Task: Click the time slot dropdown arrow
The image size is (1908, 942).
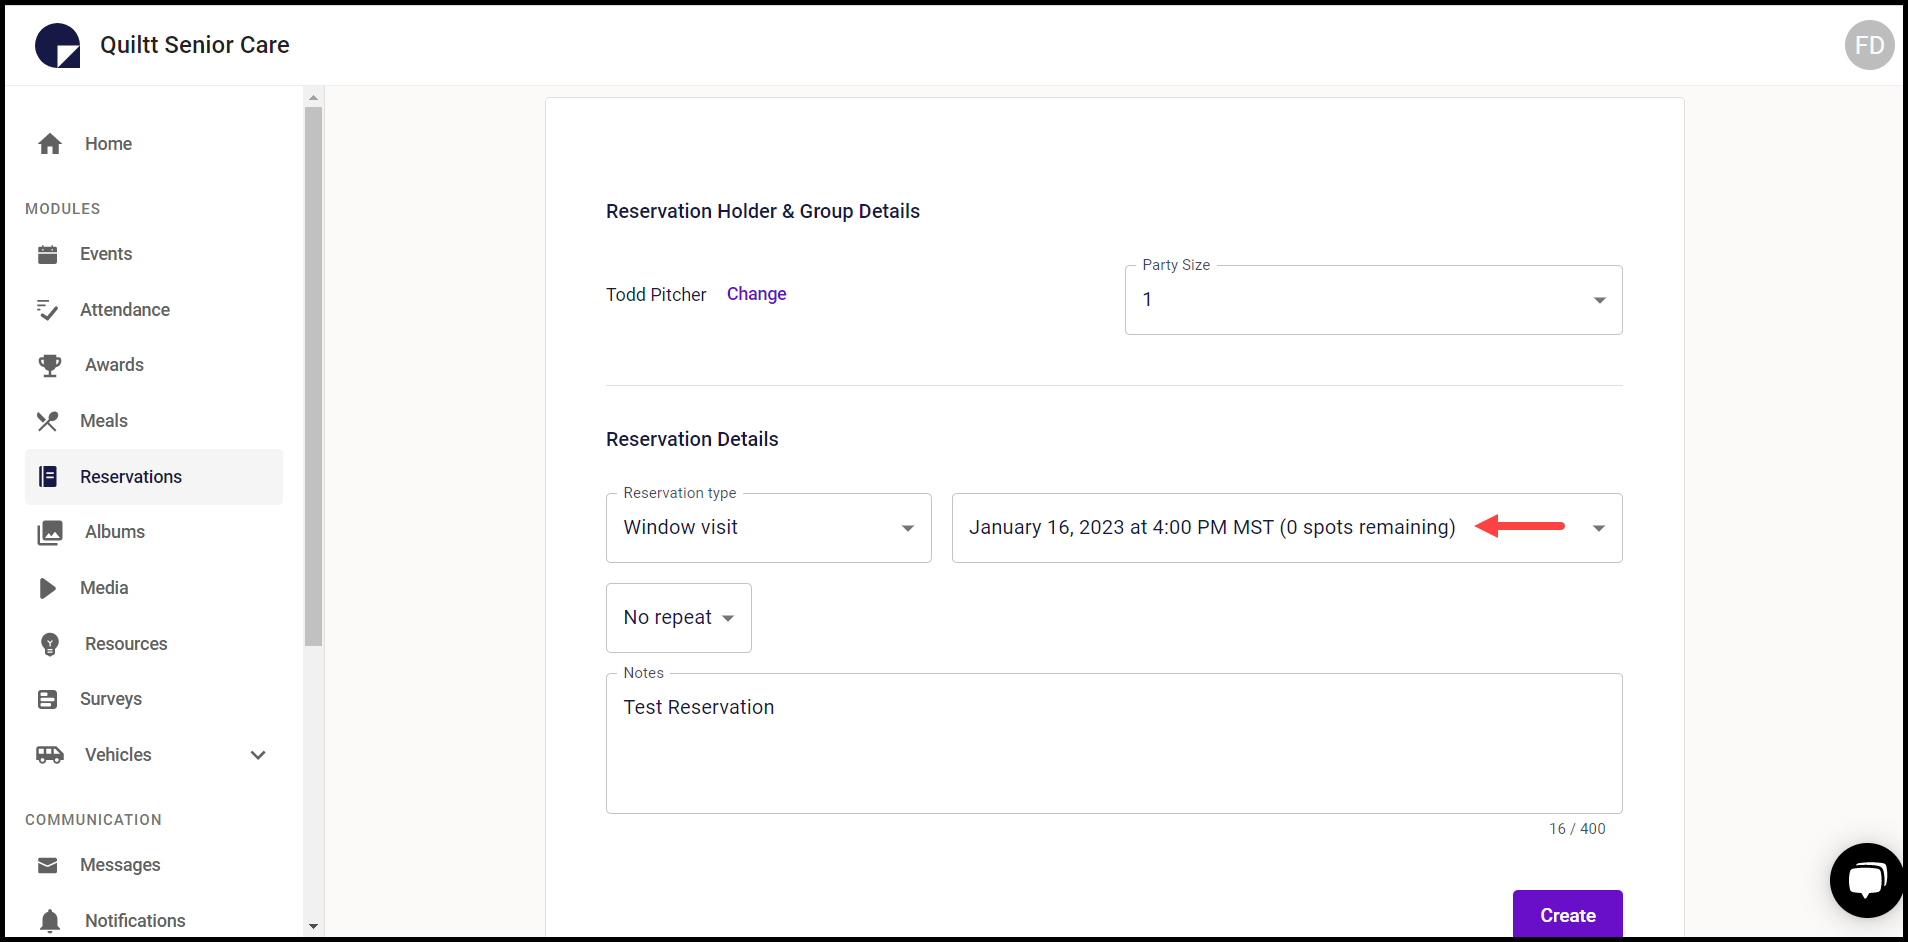Action: tap(1598, 529)
